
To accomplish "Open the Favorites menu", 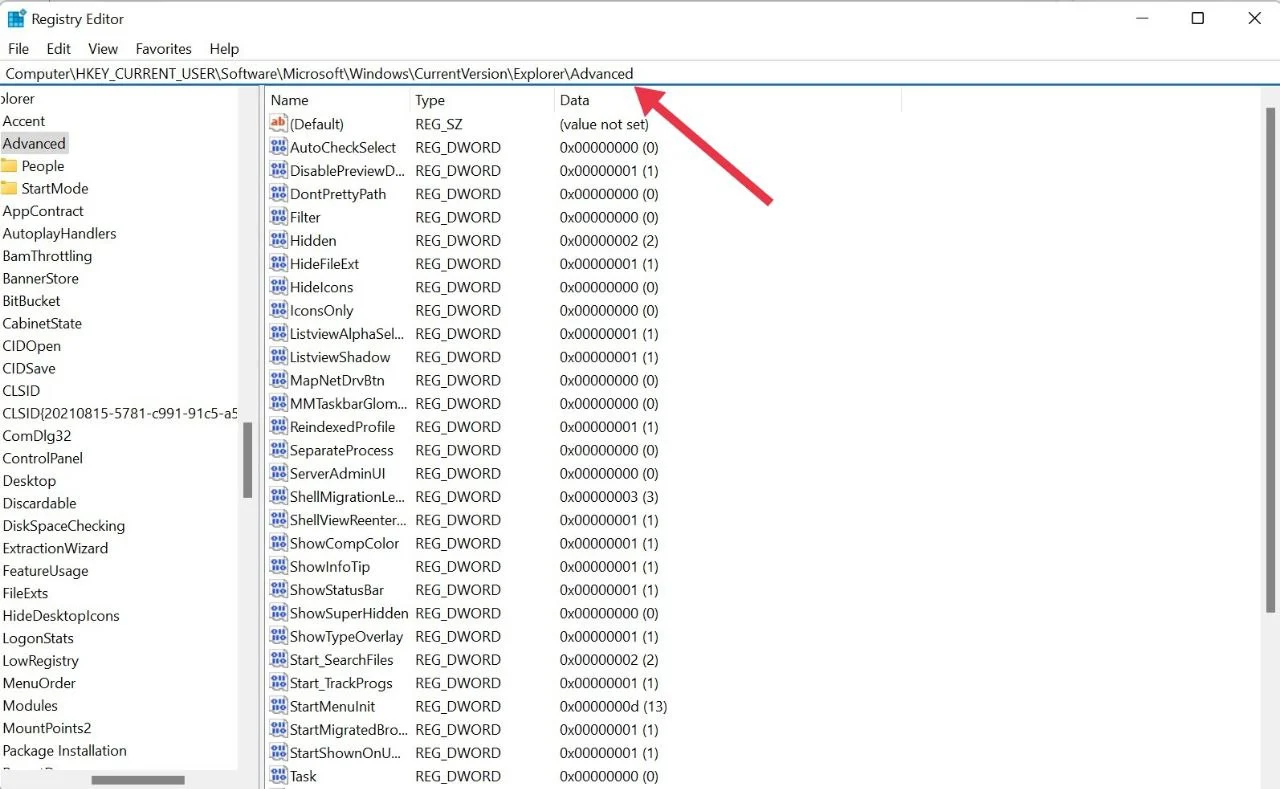I will [163, 49].
